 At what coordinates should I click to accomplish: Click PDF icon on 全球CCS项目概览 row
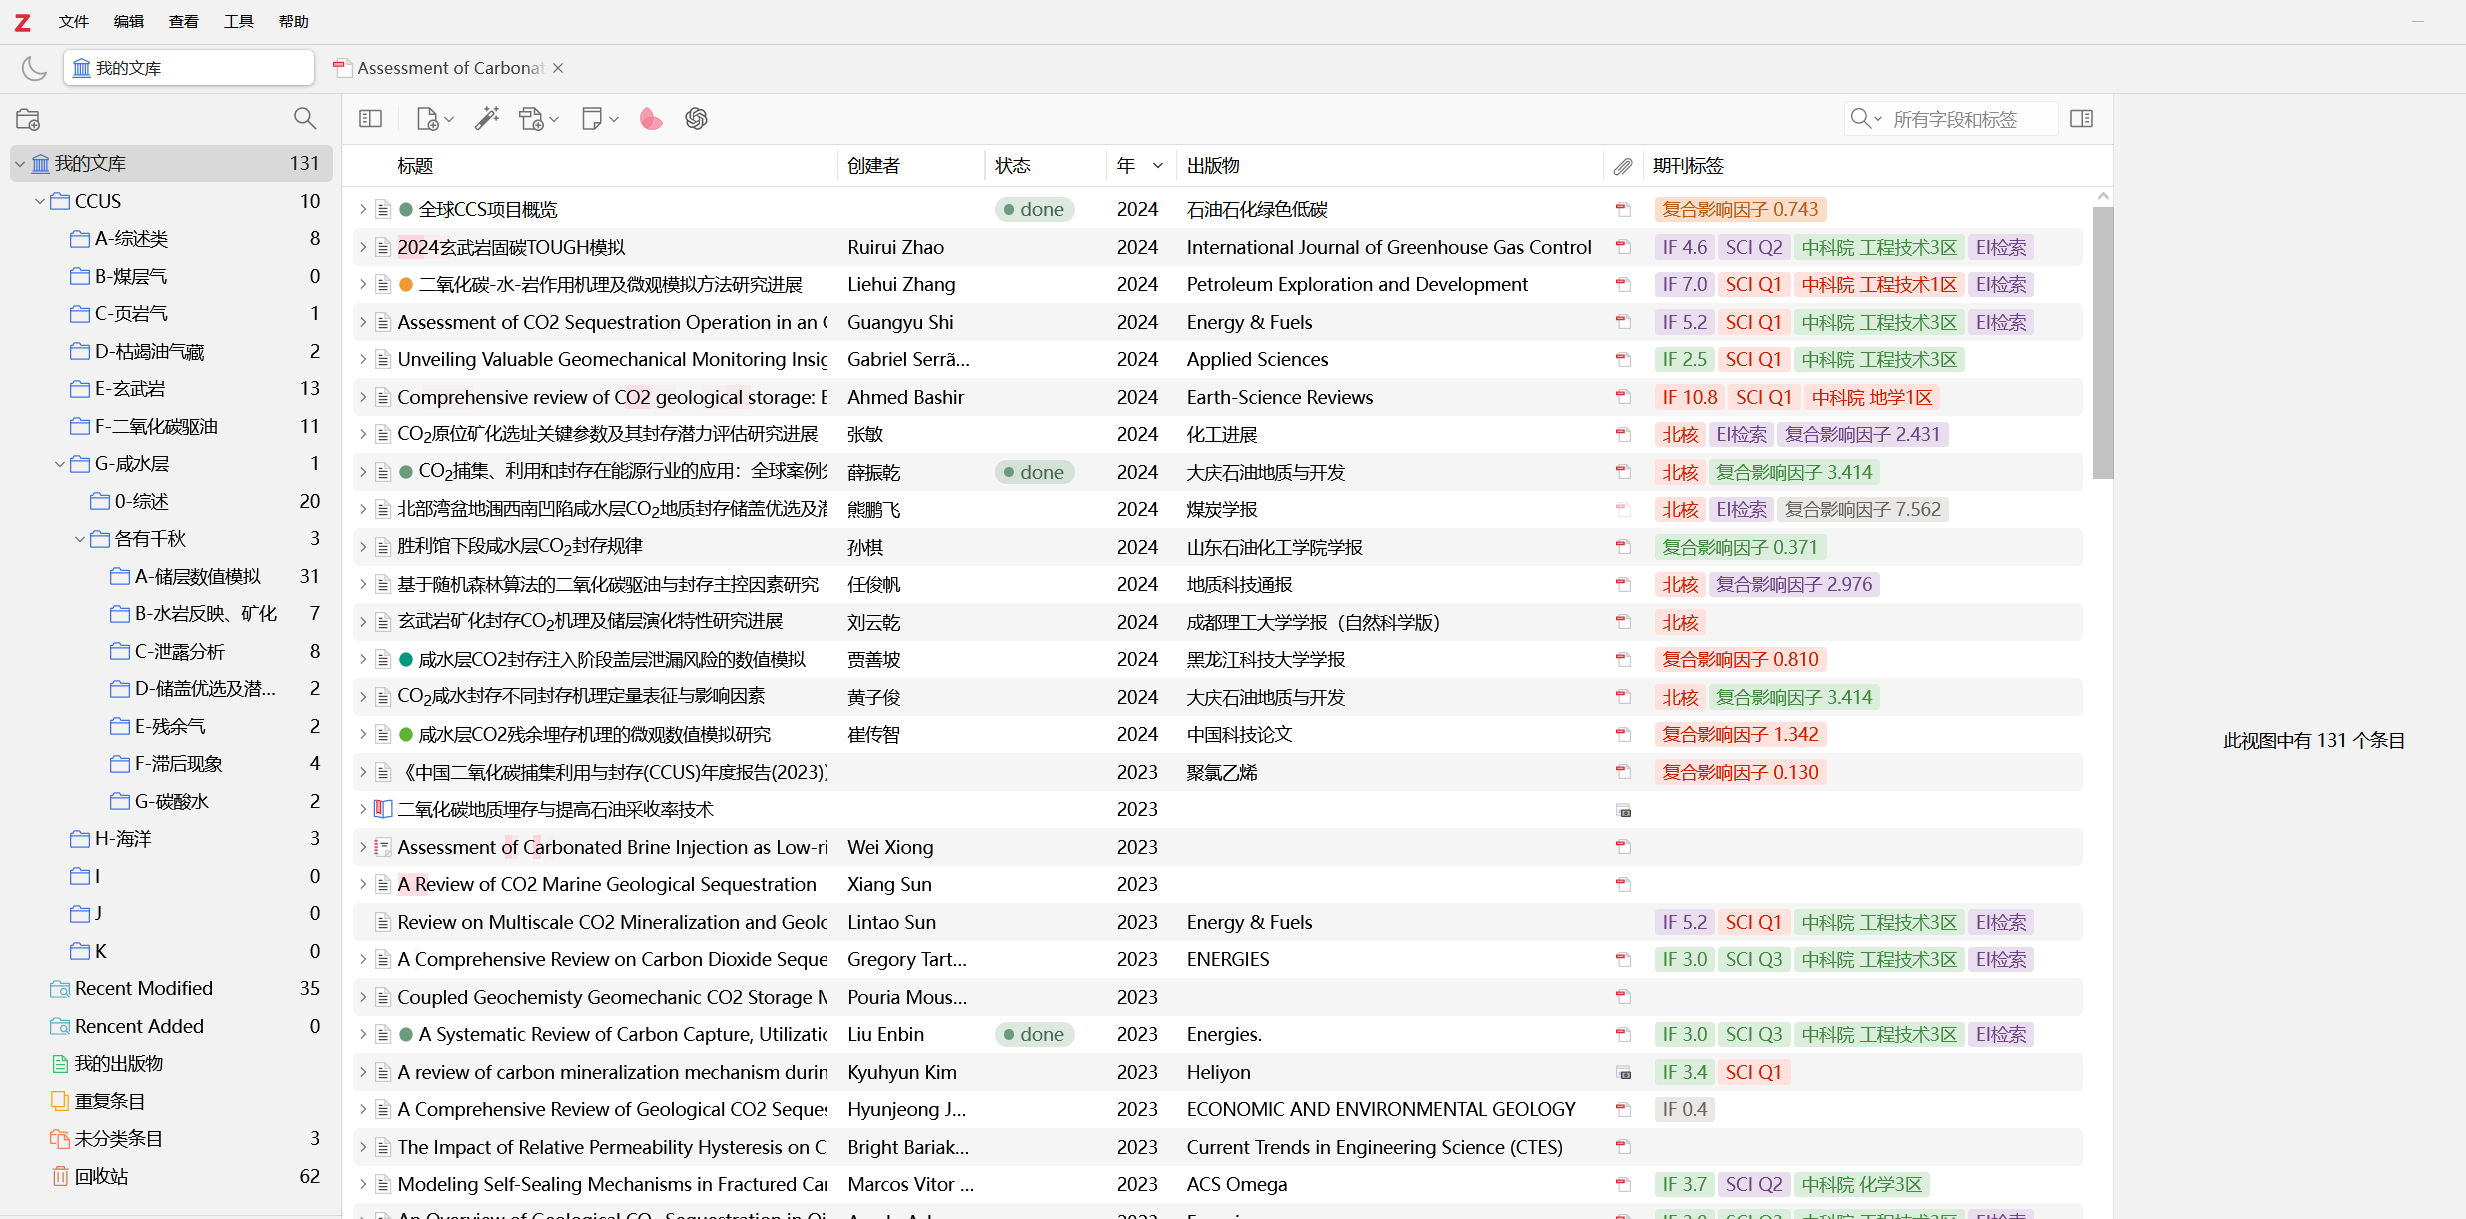(x=1622, y=210)
